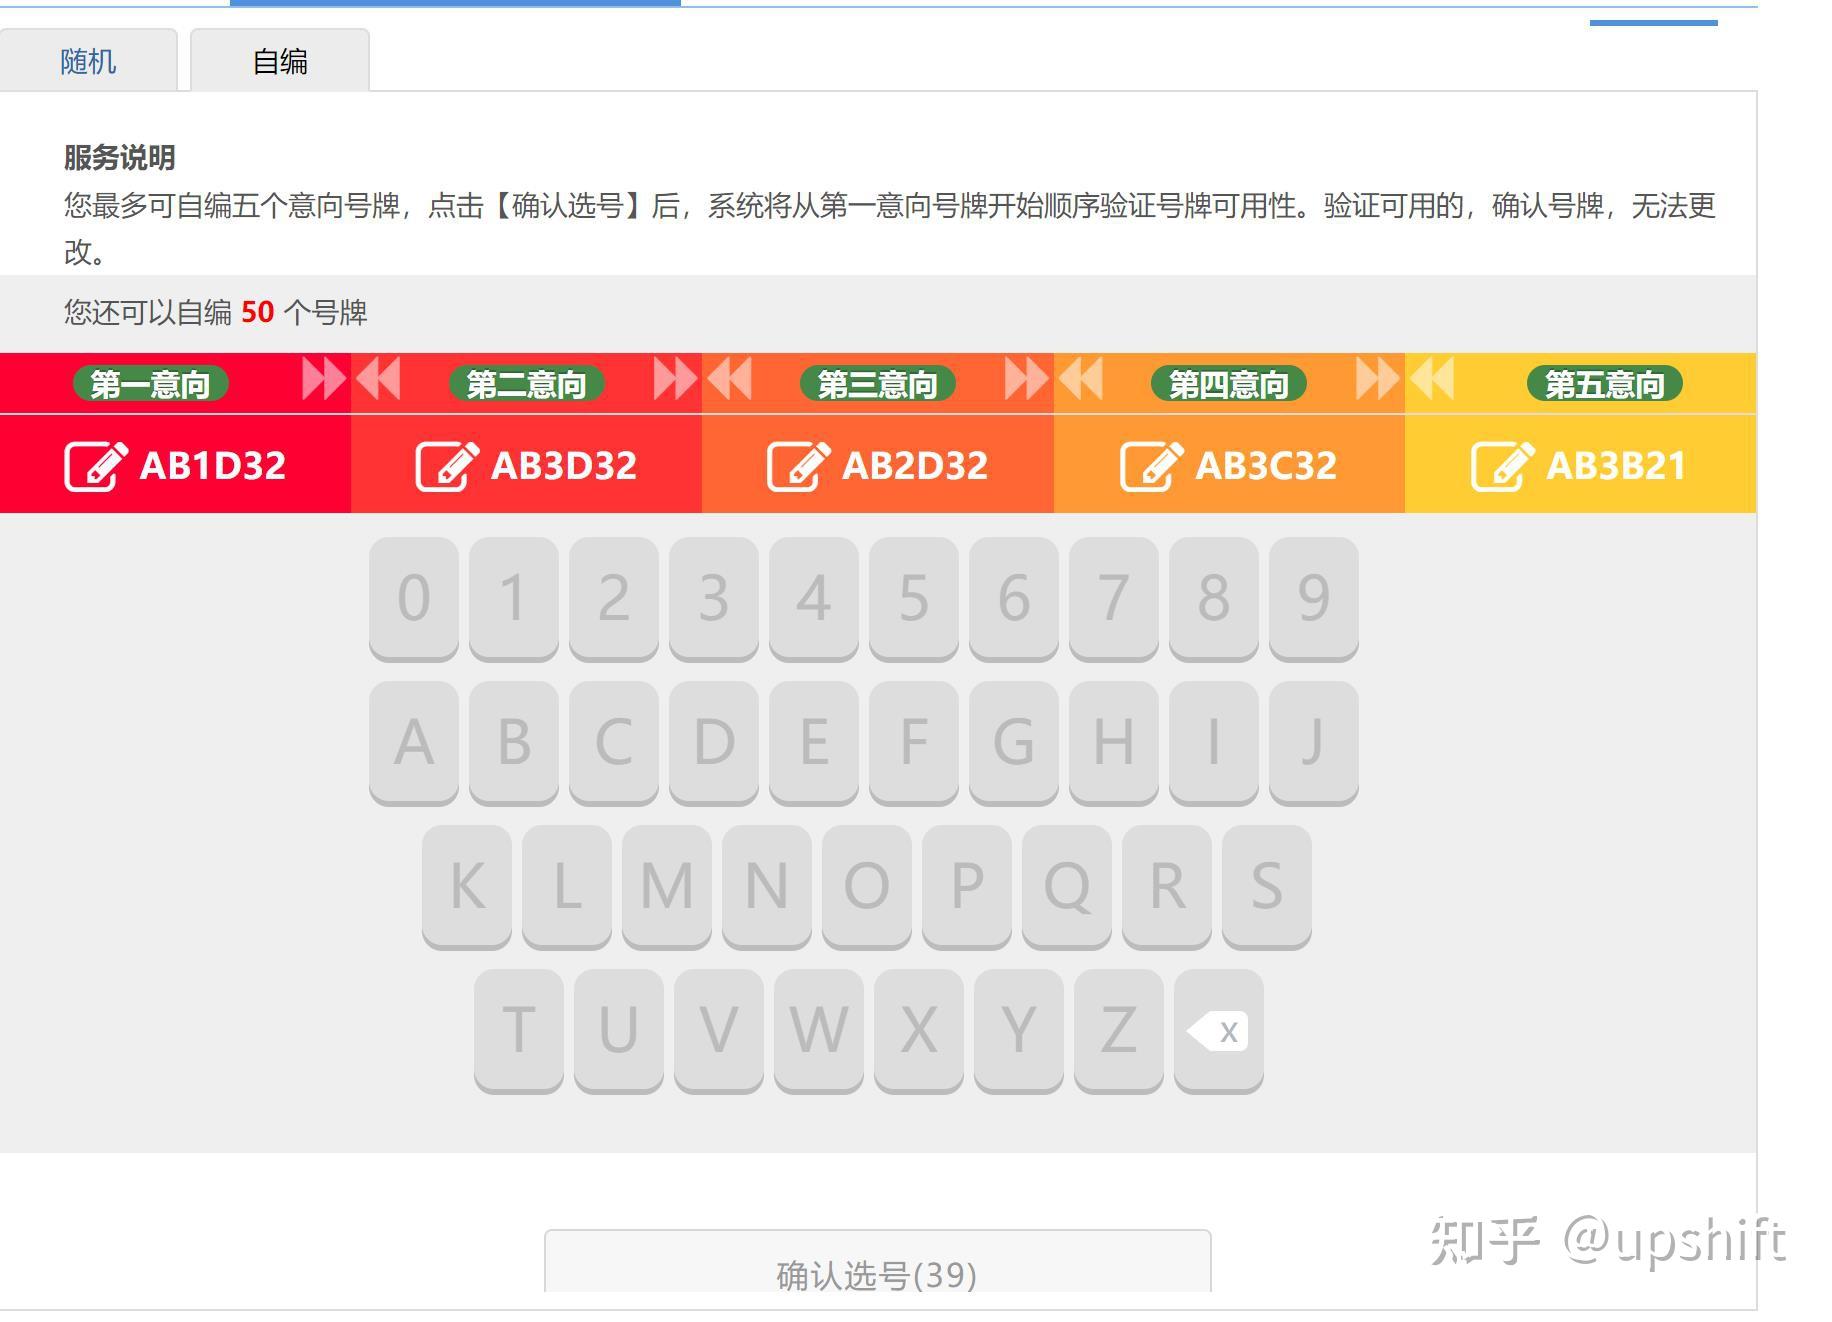The height and width of the screenshot is (1322, 1832).
Task: Tap the letter I key
Action: click(1214, 743)
